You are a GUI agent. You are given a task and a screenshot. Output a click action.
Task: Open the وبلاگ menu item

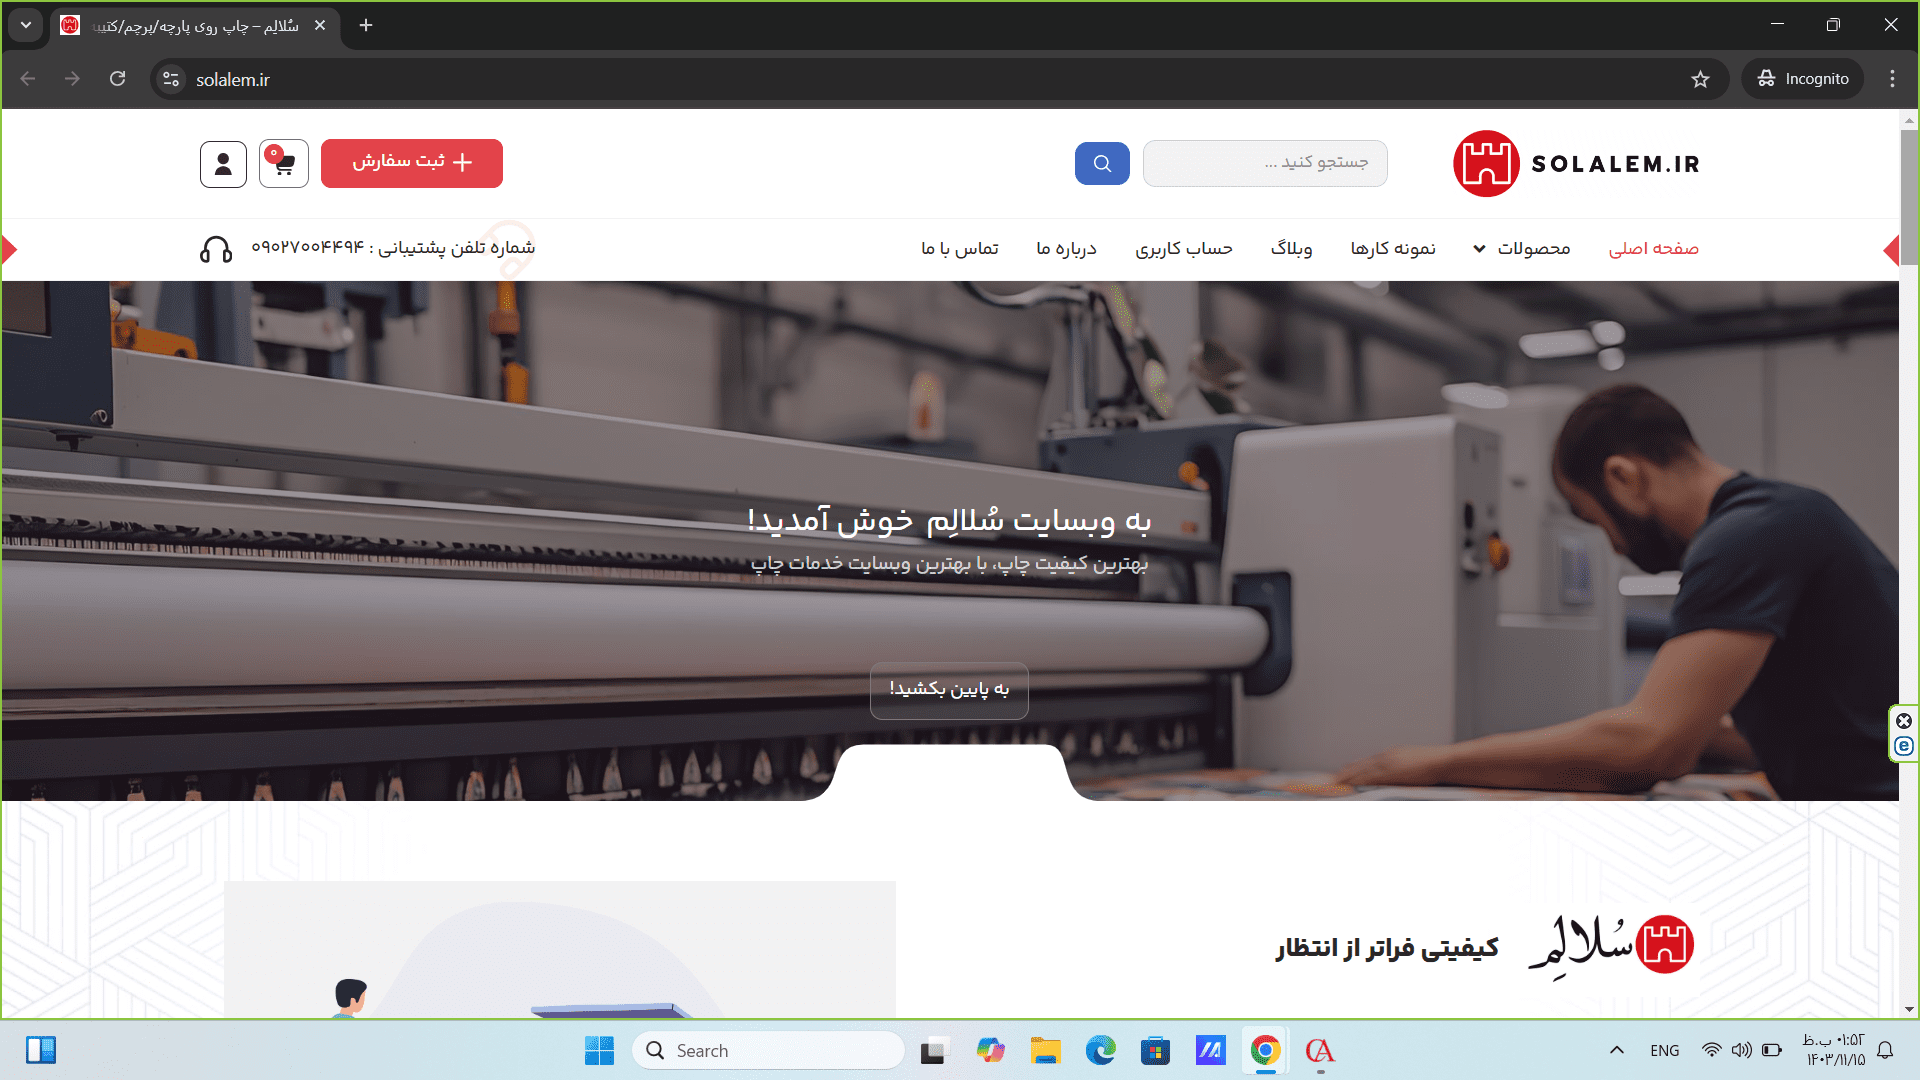click(x=1291, y=248)
